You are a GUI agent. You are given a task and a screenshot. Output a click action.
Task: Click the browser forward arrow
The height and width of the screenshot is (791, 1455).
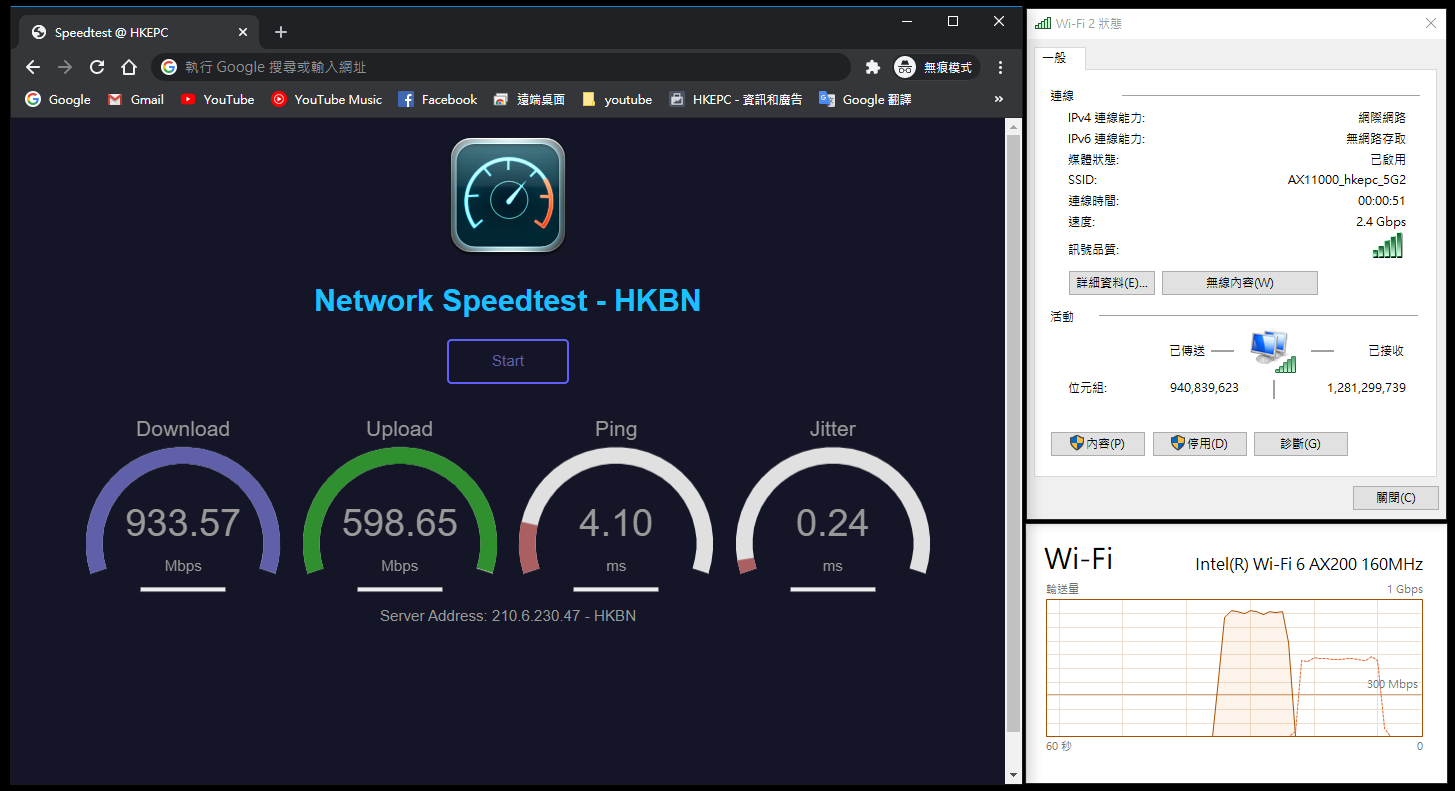[65, 67]
